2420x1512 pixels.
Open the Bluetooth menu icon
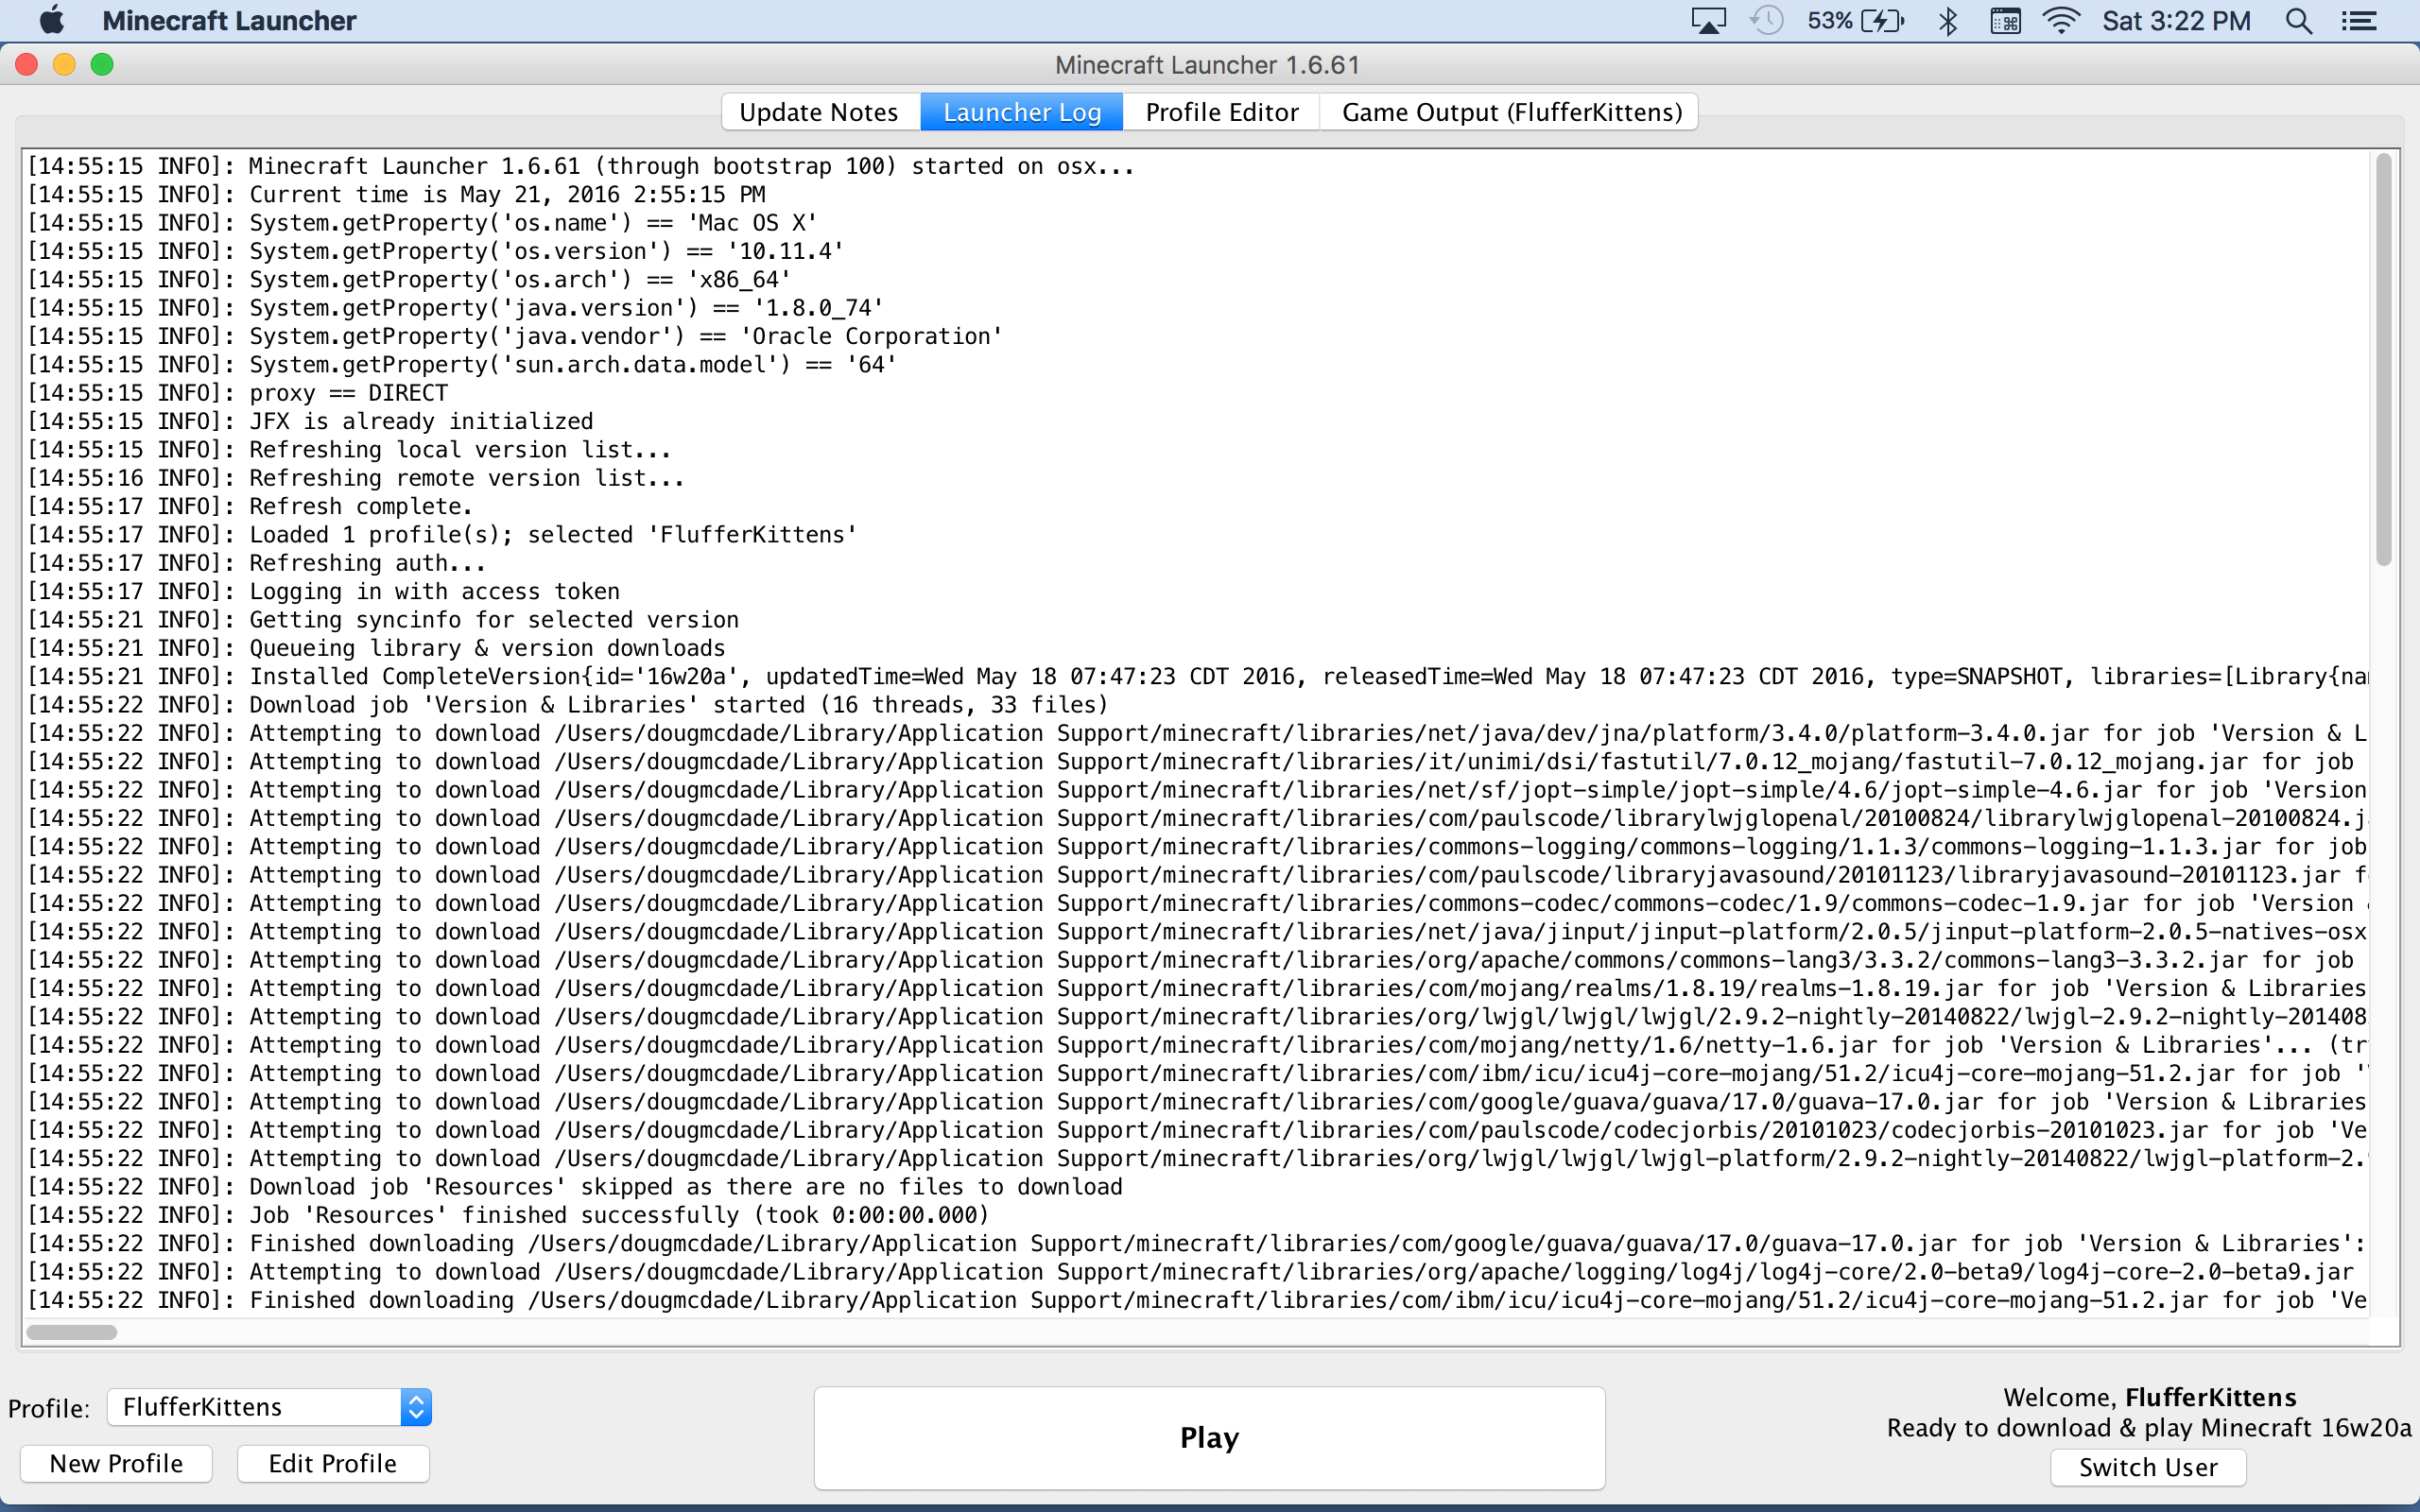tap(1947, 21)
